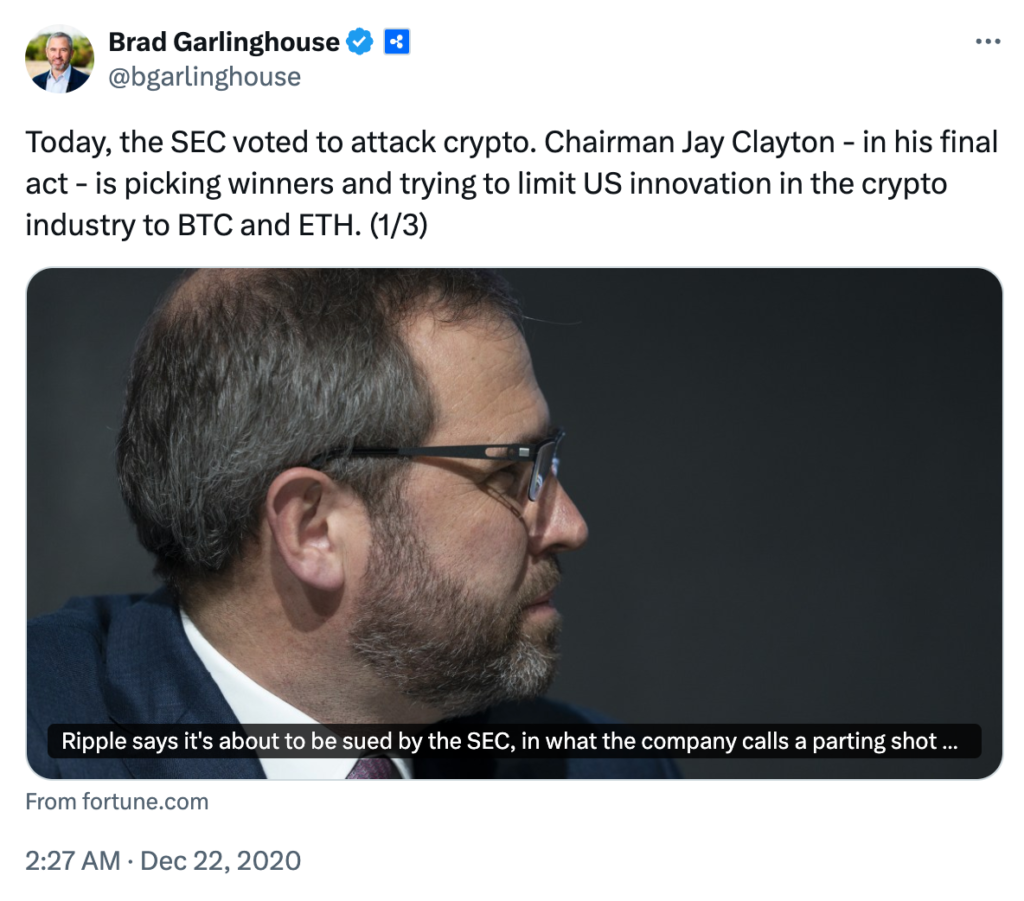Click the Dec 22, 2020 date
Screen dimensions: 1024x901
(x=220, y=860)
